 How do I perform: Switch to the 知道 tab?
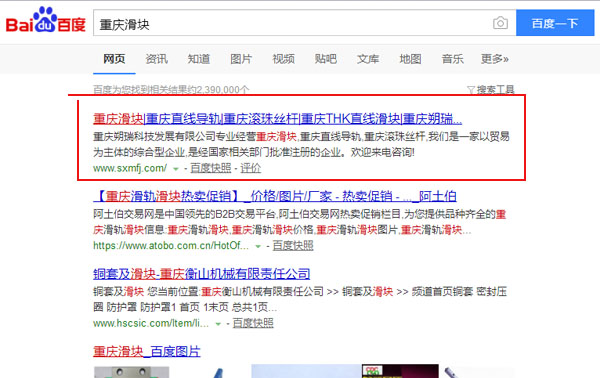tap(199, 59)
